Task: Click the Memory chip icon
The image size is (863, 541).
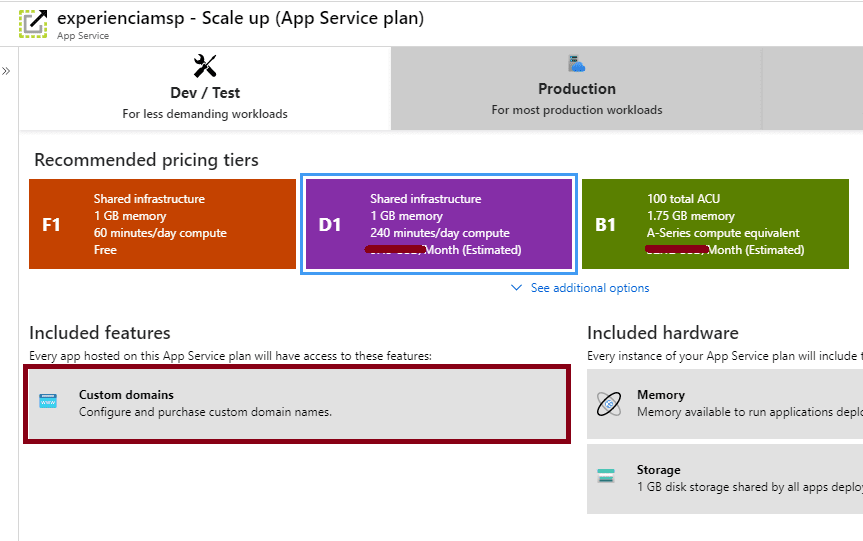Action: click(x=609, y=404)
